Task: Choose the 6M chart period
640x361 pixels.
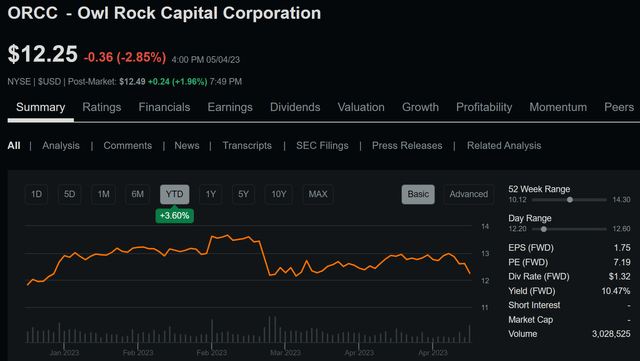Action: [x=138, y=194]
